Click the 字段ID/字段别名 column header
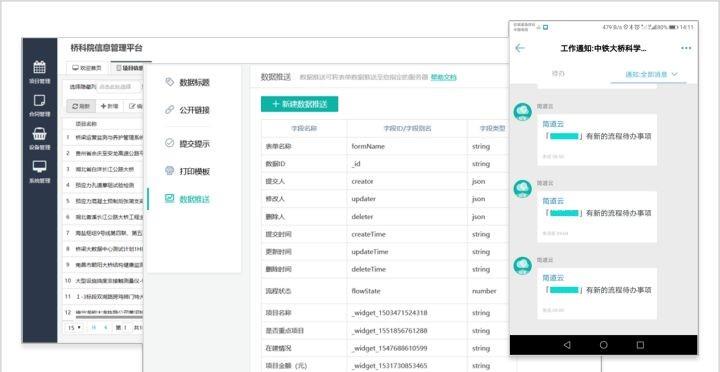Image resolution: width=720 pixels, height=372 pixels. click(407, 129)
